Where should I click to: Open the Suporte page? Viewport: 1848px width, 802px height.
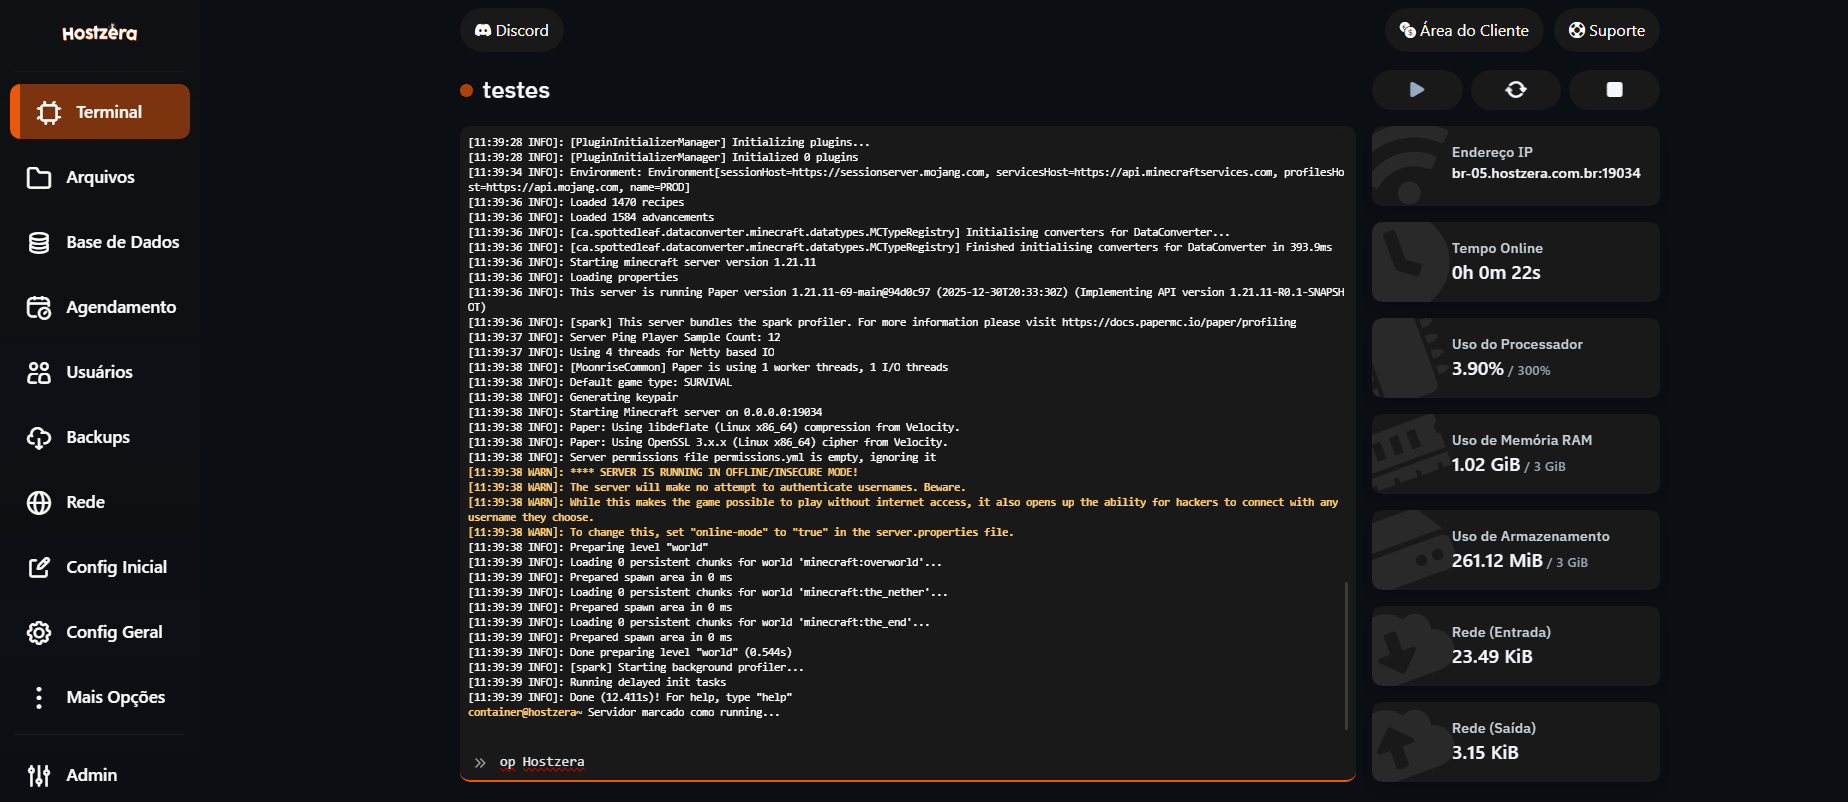pos(1606,30)
